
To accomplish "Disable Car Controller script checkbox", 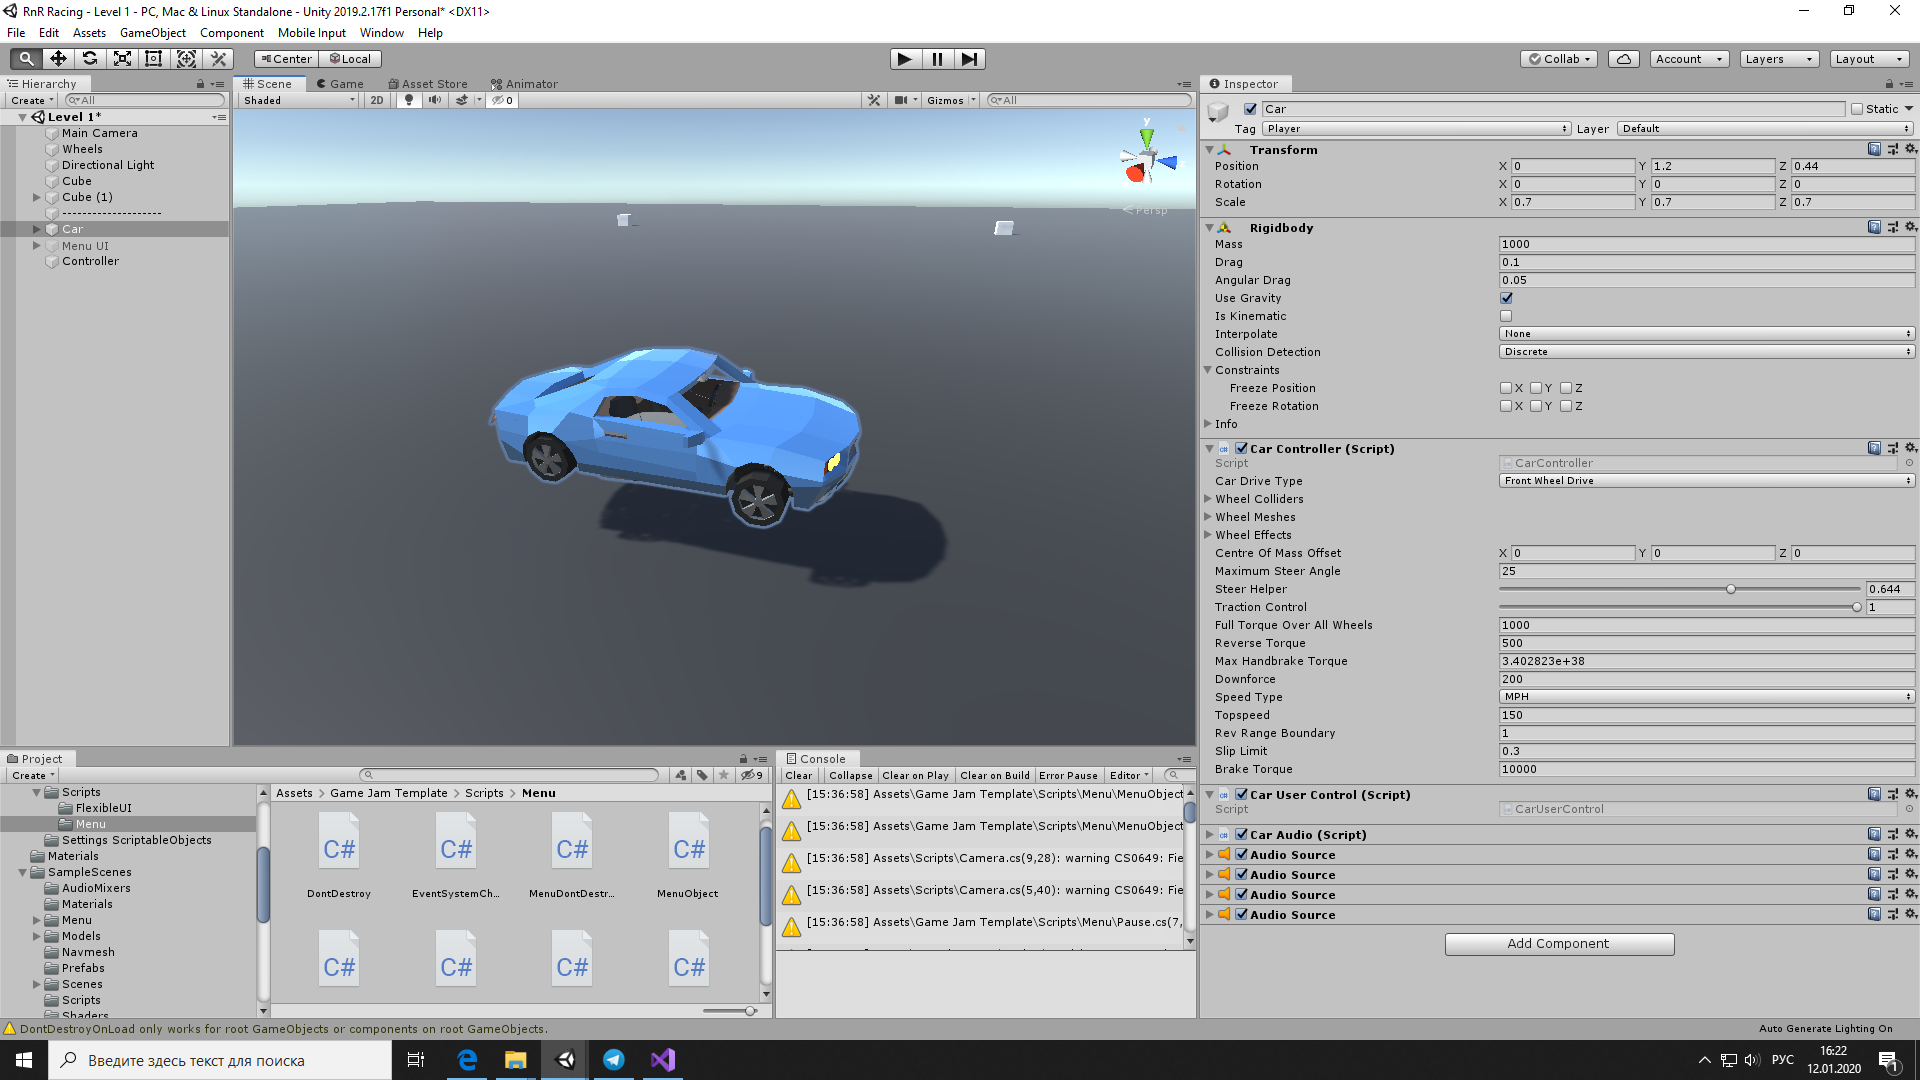I will (x=1241, y=448).
